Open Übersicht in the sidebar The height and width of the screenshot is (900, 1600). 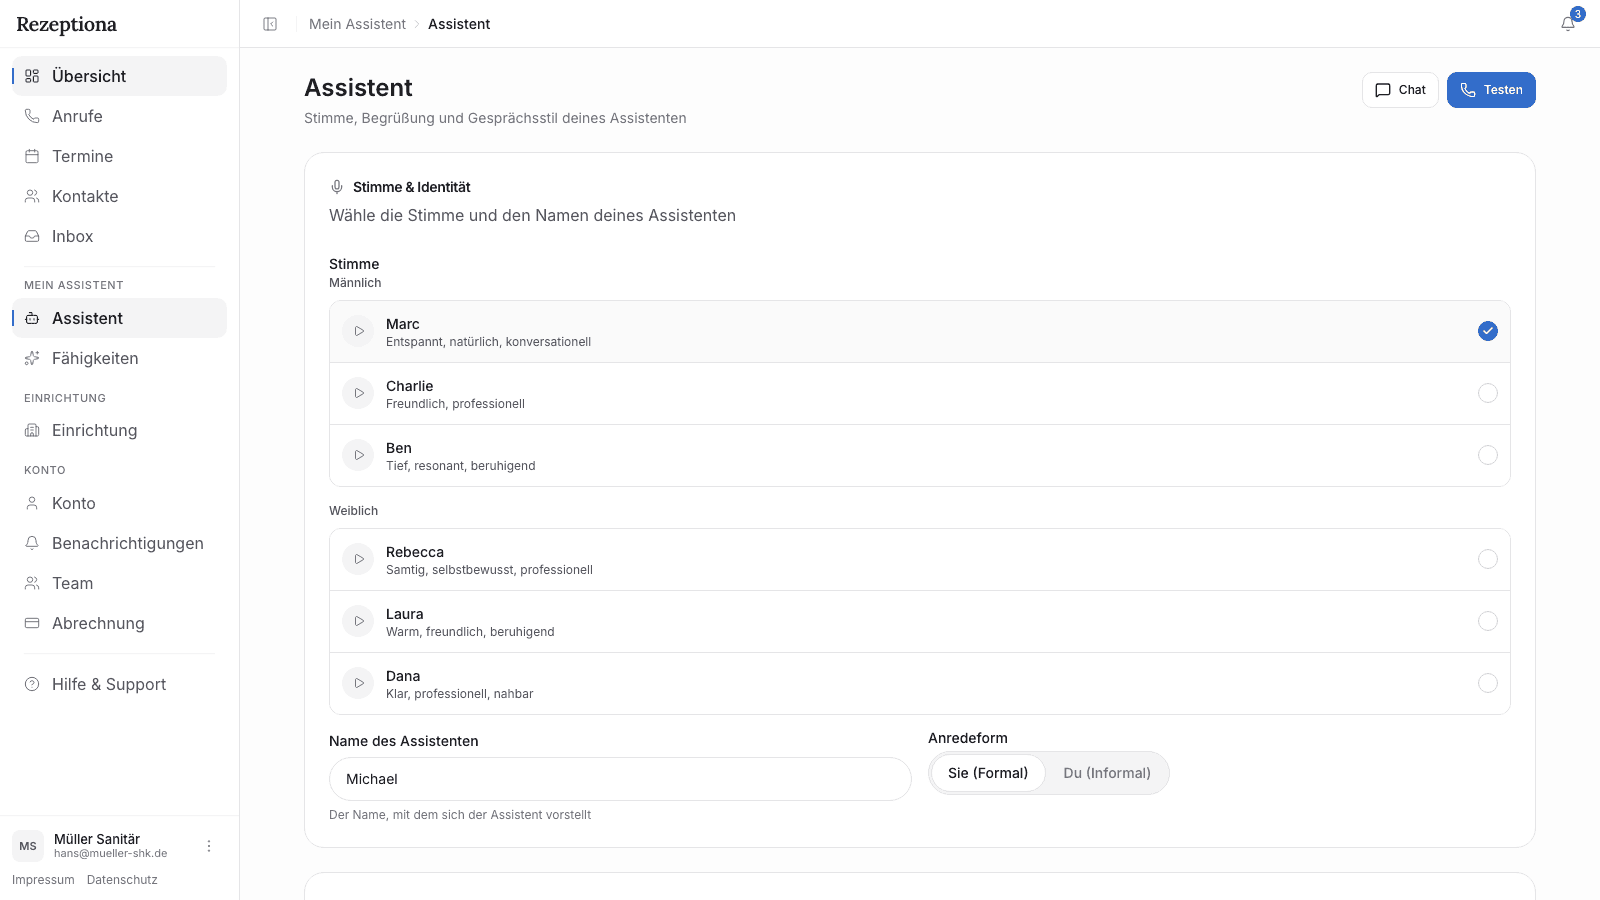[x=119, y=76]
